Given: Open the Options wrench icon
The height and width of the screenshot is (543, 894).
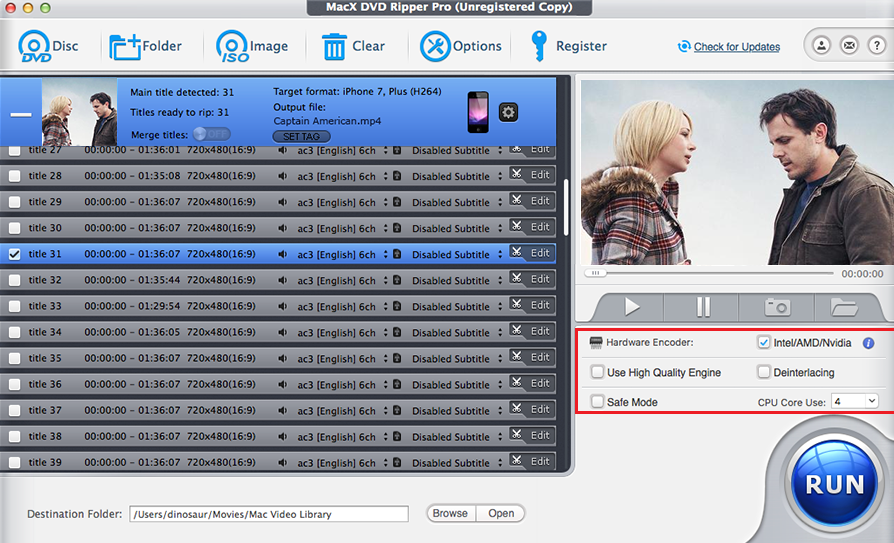Looking at the screenshot, I should 435,46.
